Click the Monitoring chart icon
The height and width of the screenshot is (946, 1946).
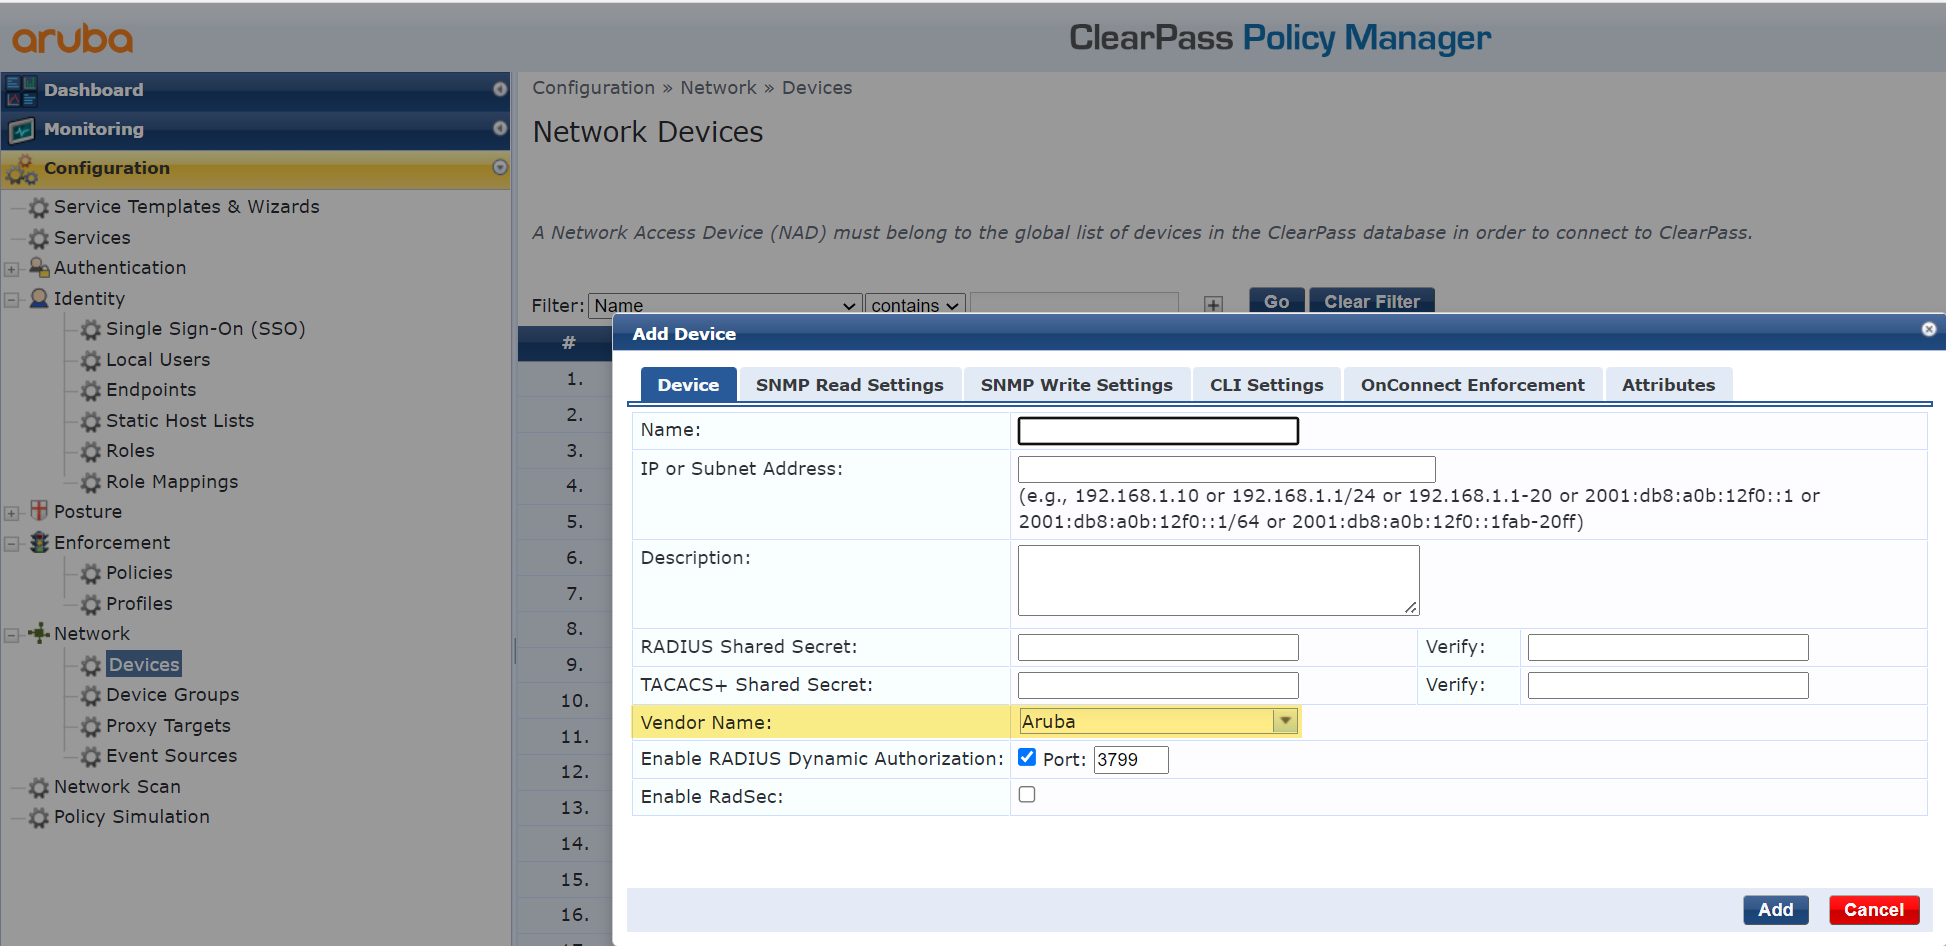[21, 130]
